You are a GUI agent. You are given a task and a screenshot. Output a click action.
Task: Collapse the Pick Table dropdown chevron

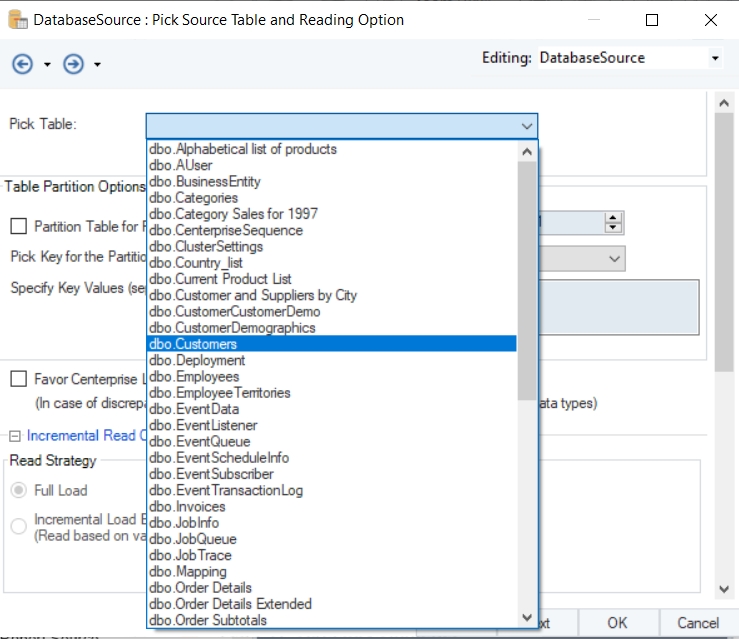tap(526, 125)
